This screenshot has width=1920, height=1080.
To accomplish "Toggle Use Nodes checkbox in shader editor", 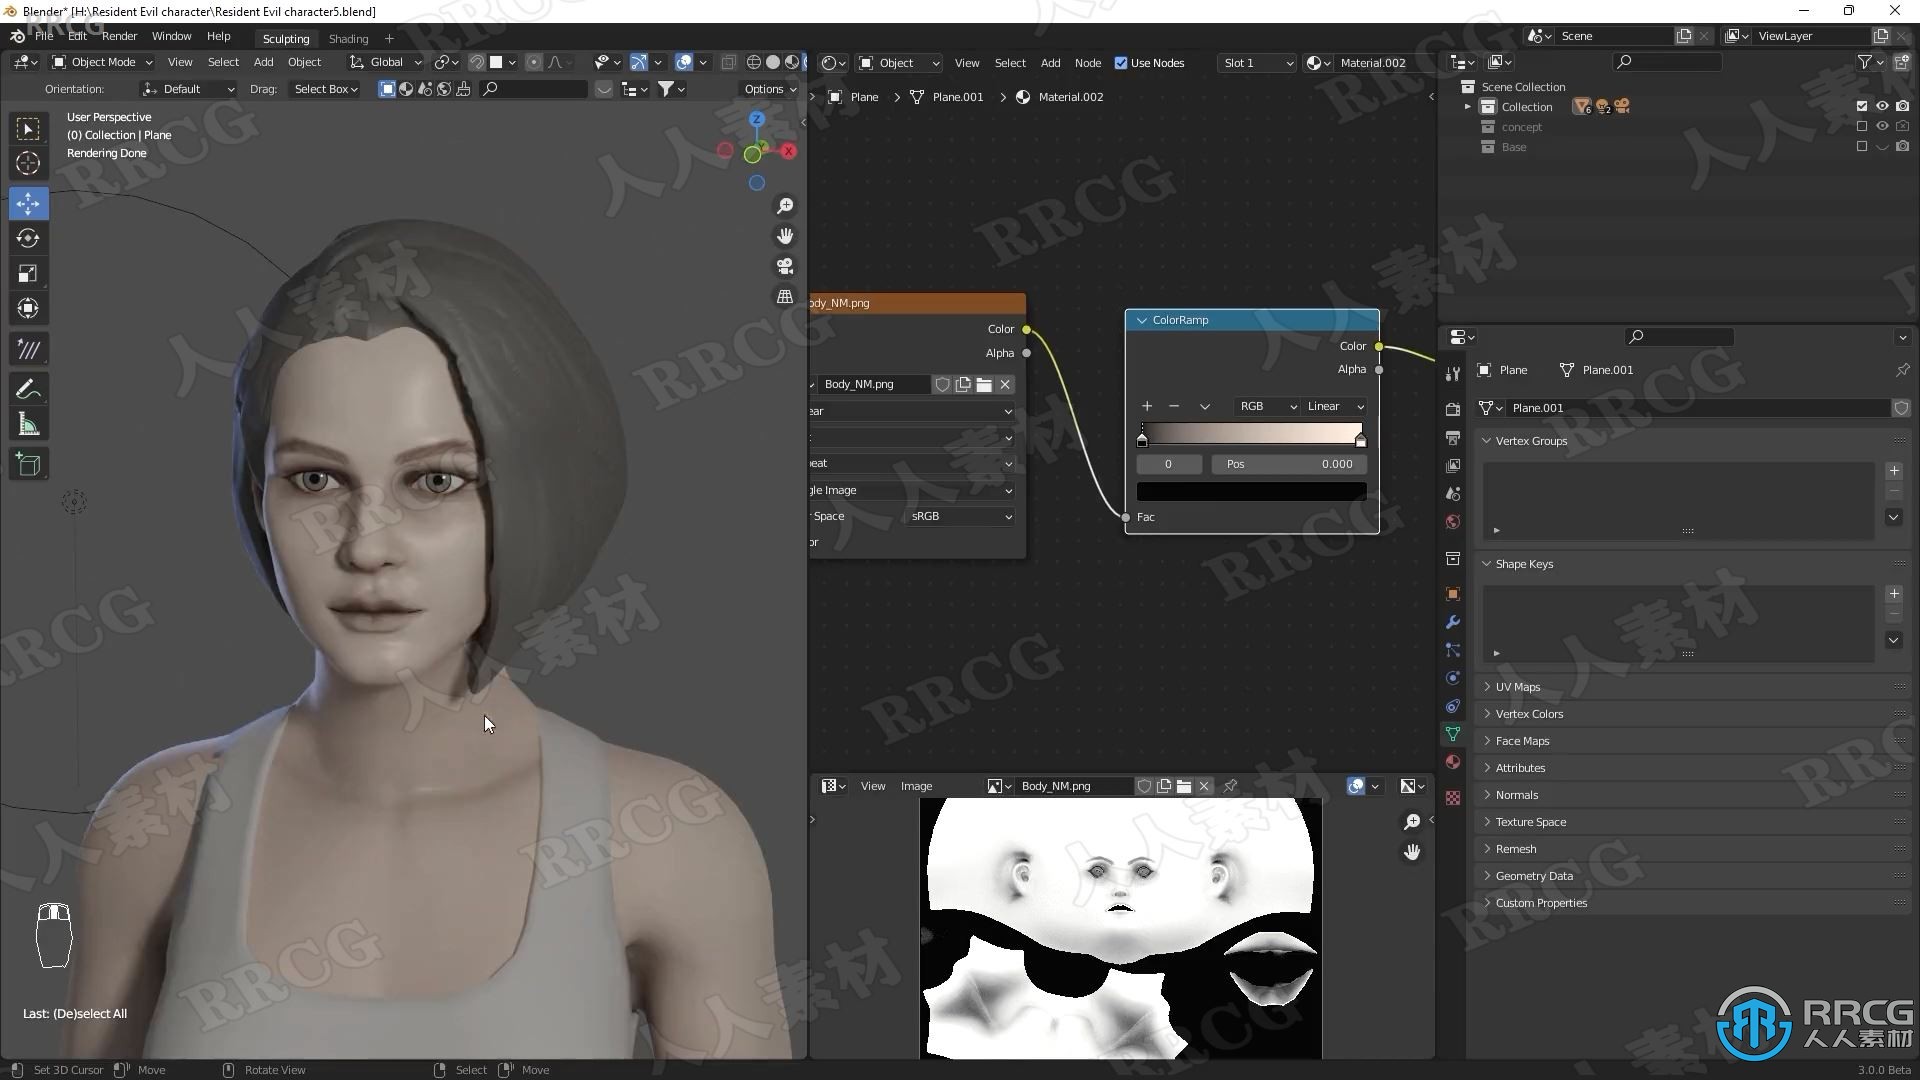I will point(1117,63).
